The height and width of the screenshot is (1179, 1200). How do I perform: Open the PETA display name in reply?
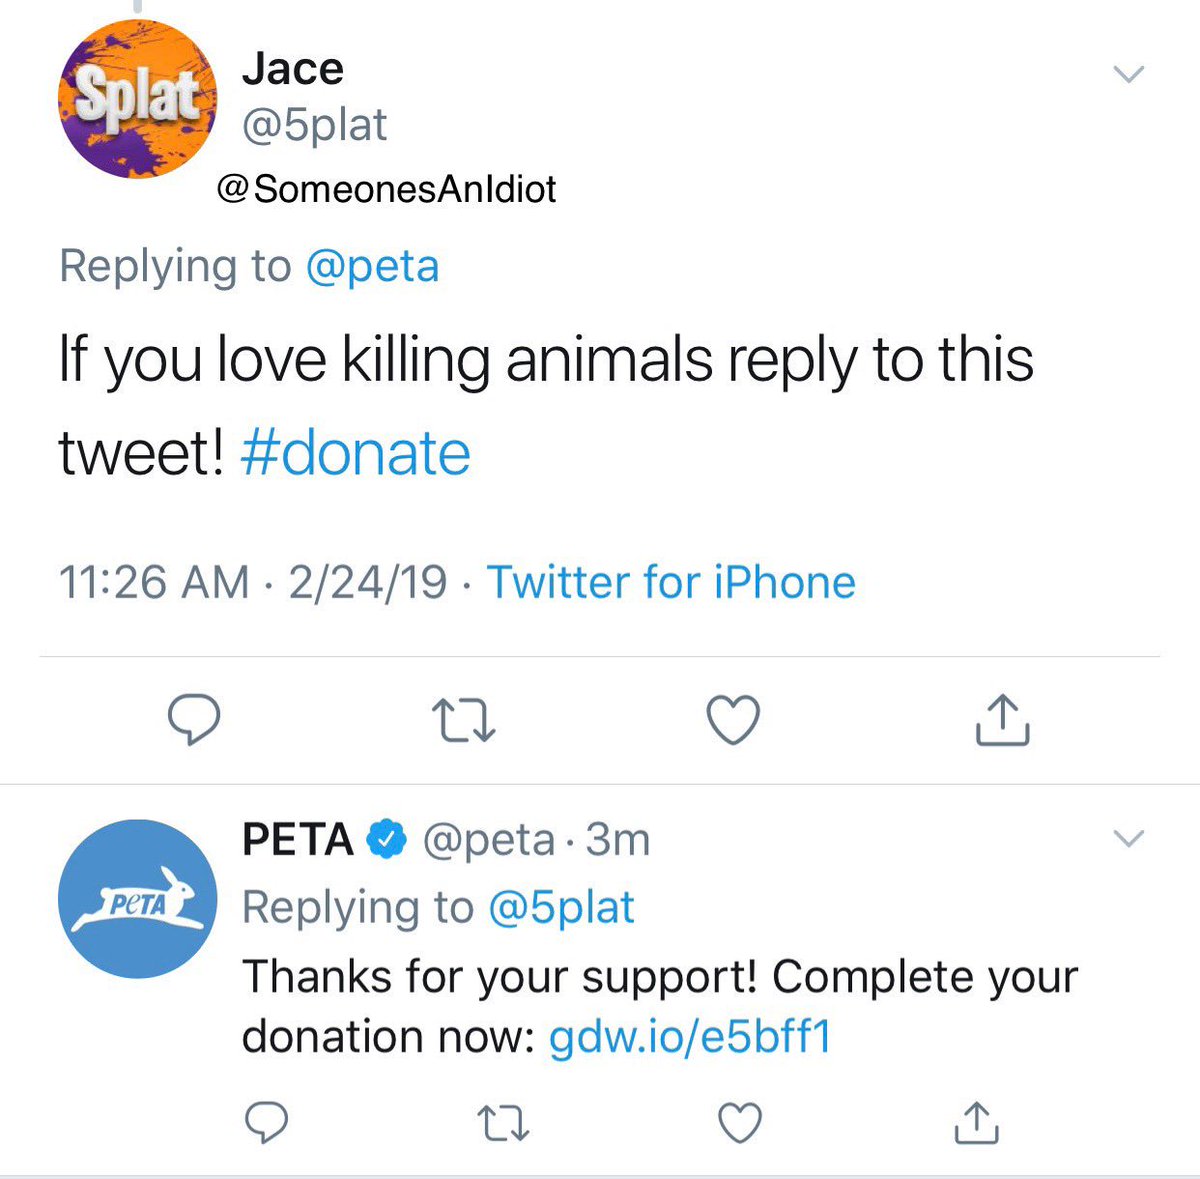[298, 840]
